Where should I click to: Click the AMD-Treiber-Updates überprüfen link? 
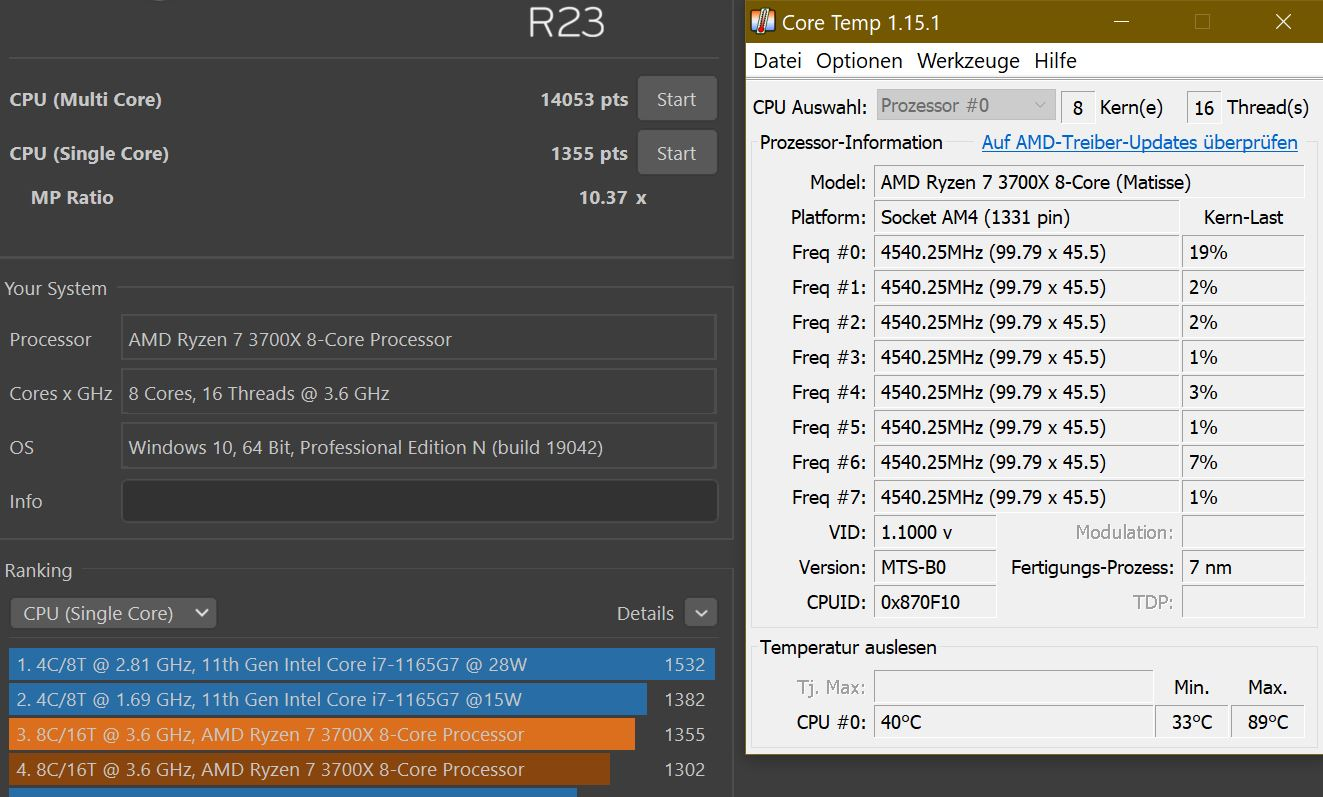tap(1139, 142)
